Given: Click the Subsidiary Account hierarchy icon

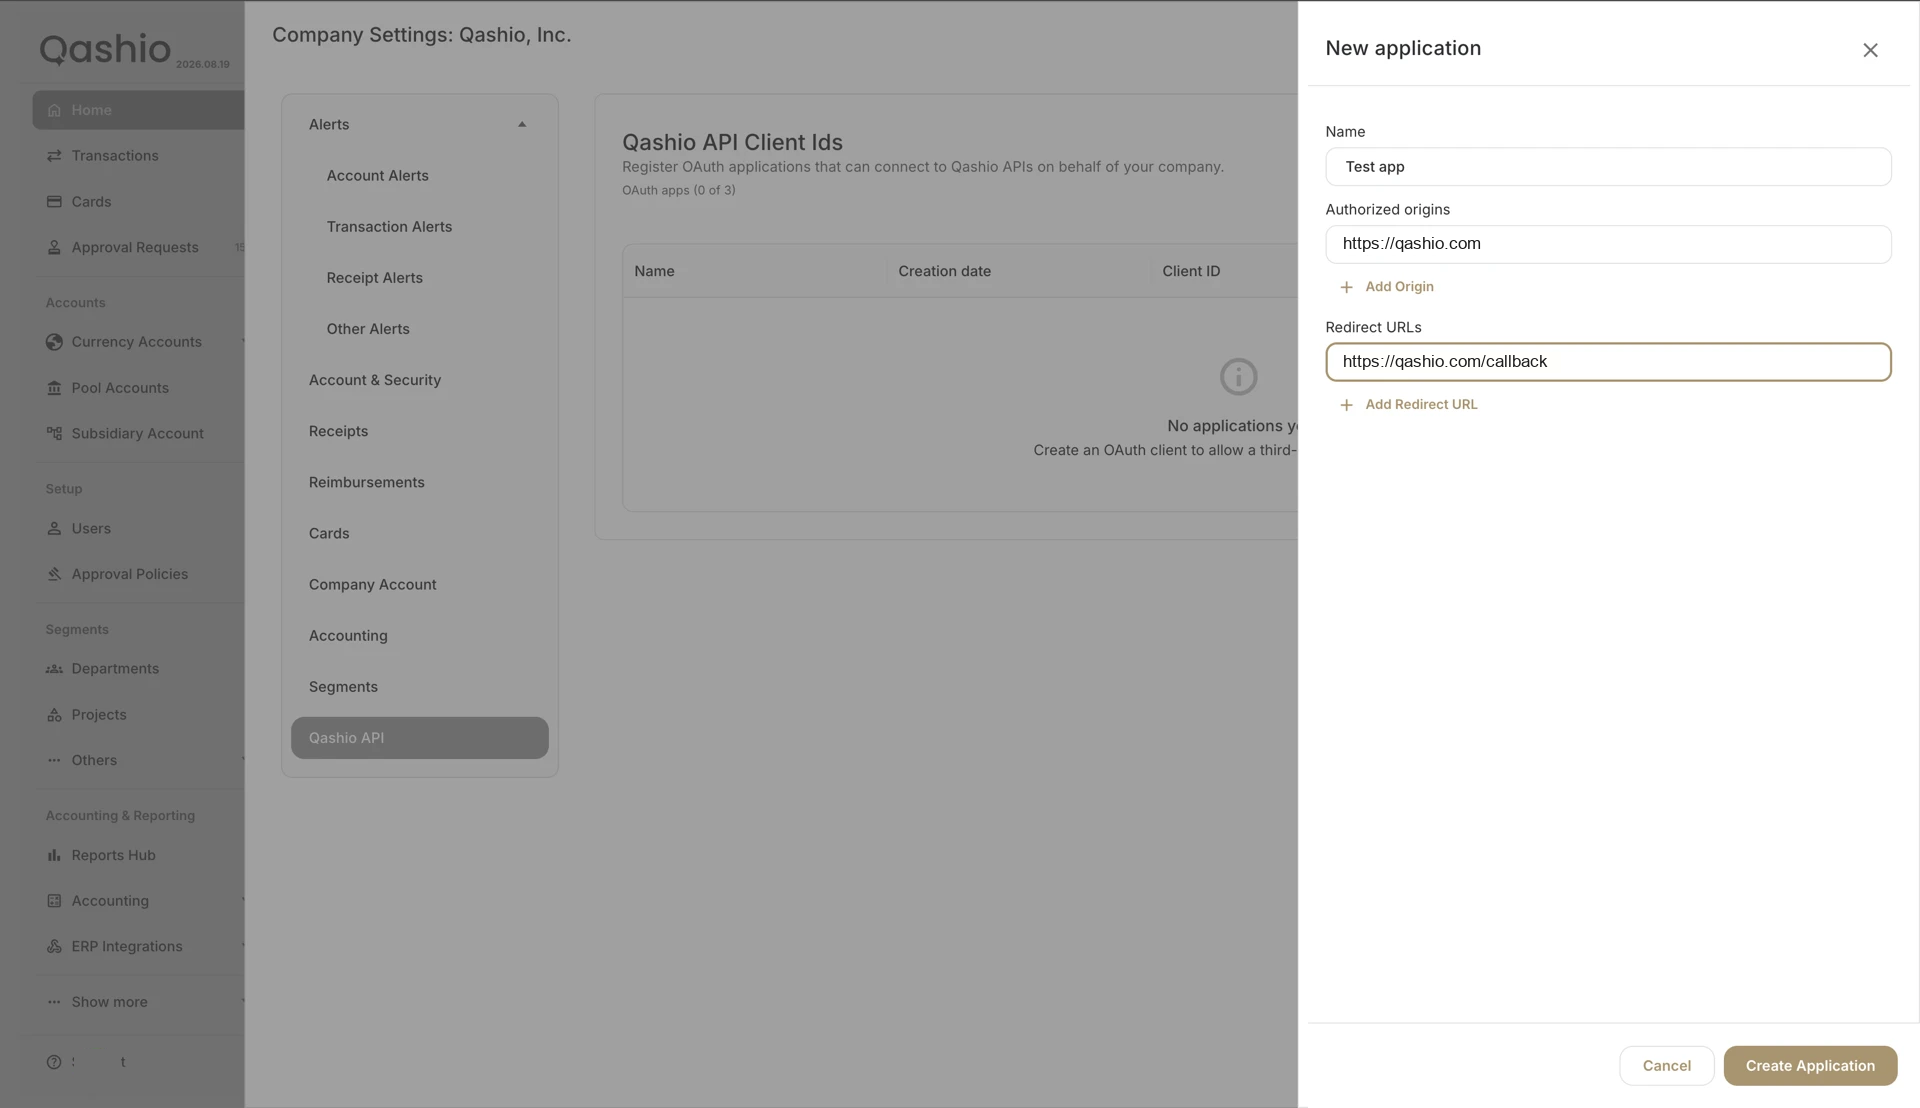Looking at the screenshot, I should (54, 433).
